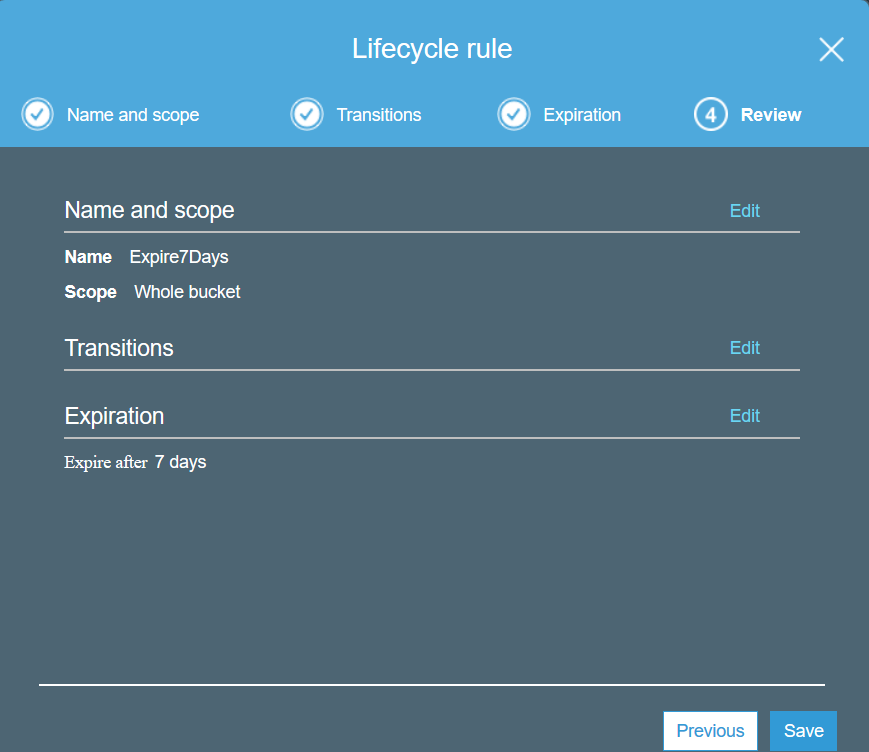Go to the Name and scope wizard step
Image resolution: width=869 pixels, height=752 pixels.
point(132,115)
